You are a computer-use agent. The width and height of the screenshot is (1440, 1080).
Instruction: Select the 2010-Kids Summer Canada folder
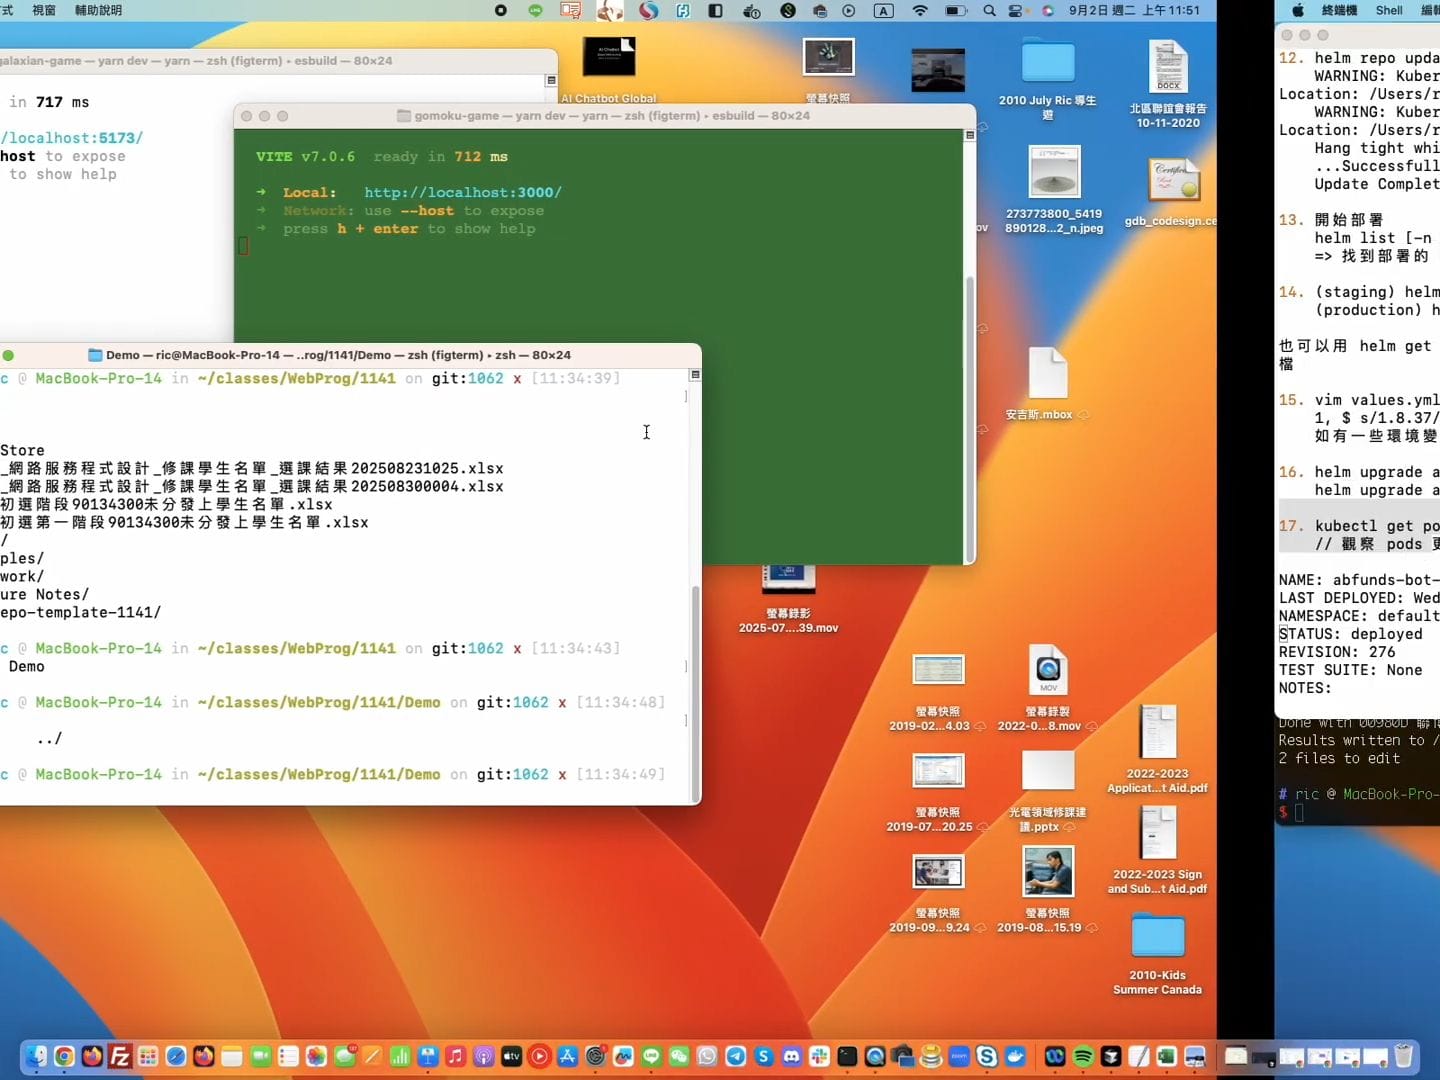pos(1157,937)
